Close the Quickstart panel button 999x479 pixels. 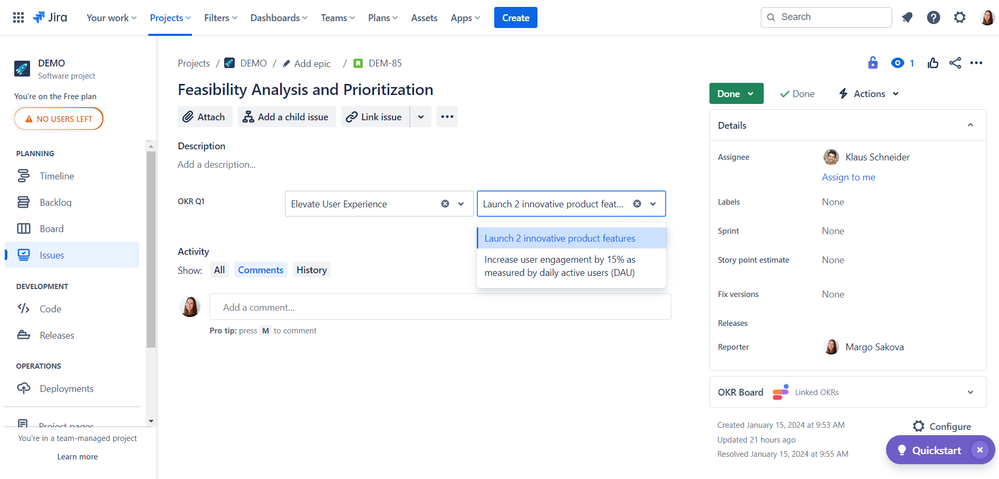coord(980,450)
